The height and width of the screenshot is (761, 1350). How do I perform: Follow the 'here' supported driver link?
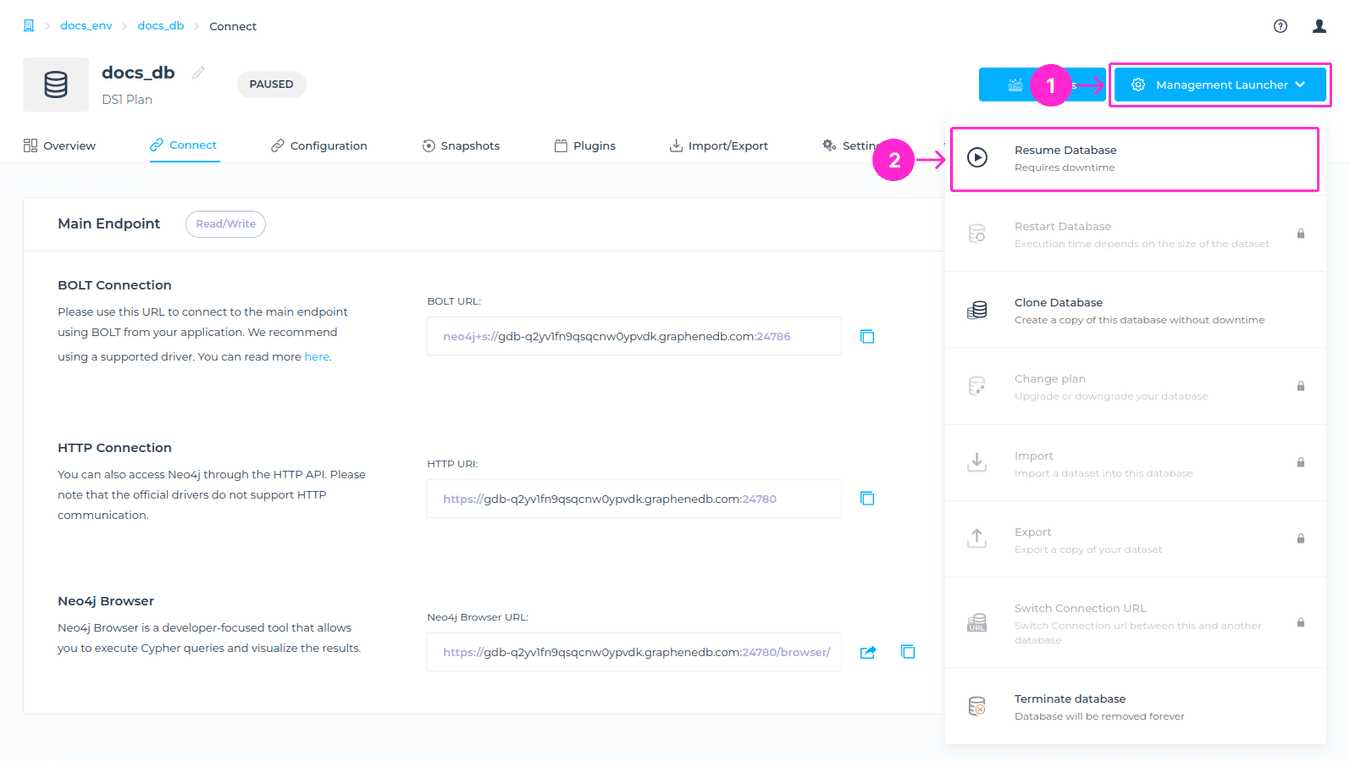pos(316,357)
